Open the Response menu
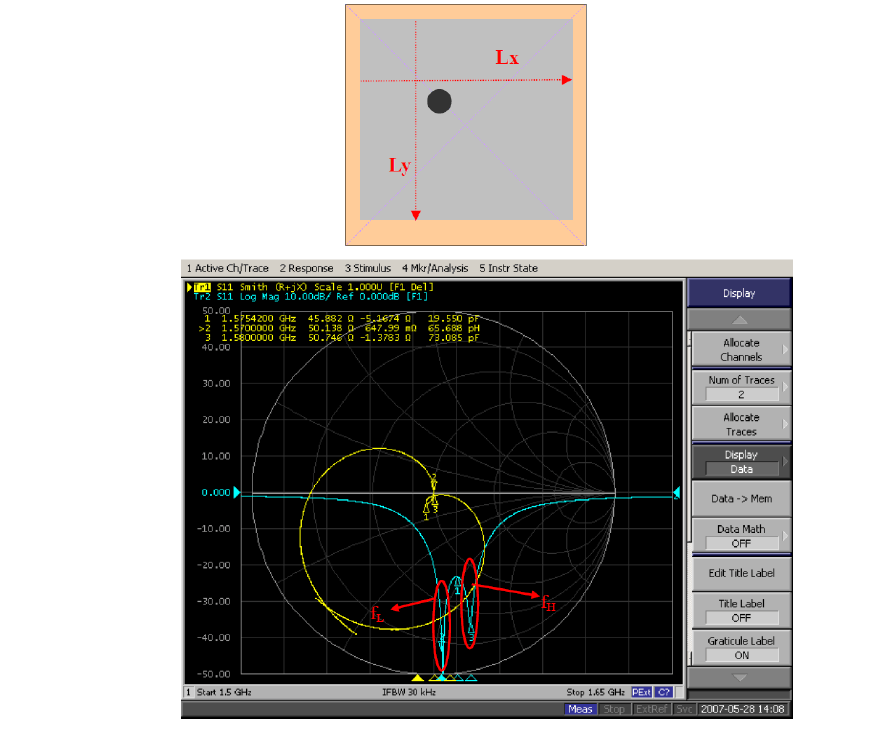Viewport: 892px width, 729px height. pos(306,268)
